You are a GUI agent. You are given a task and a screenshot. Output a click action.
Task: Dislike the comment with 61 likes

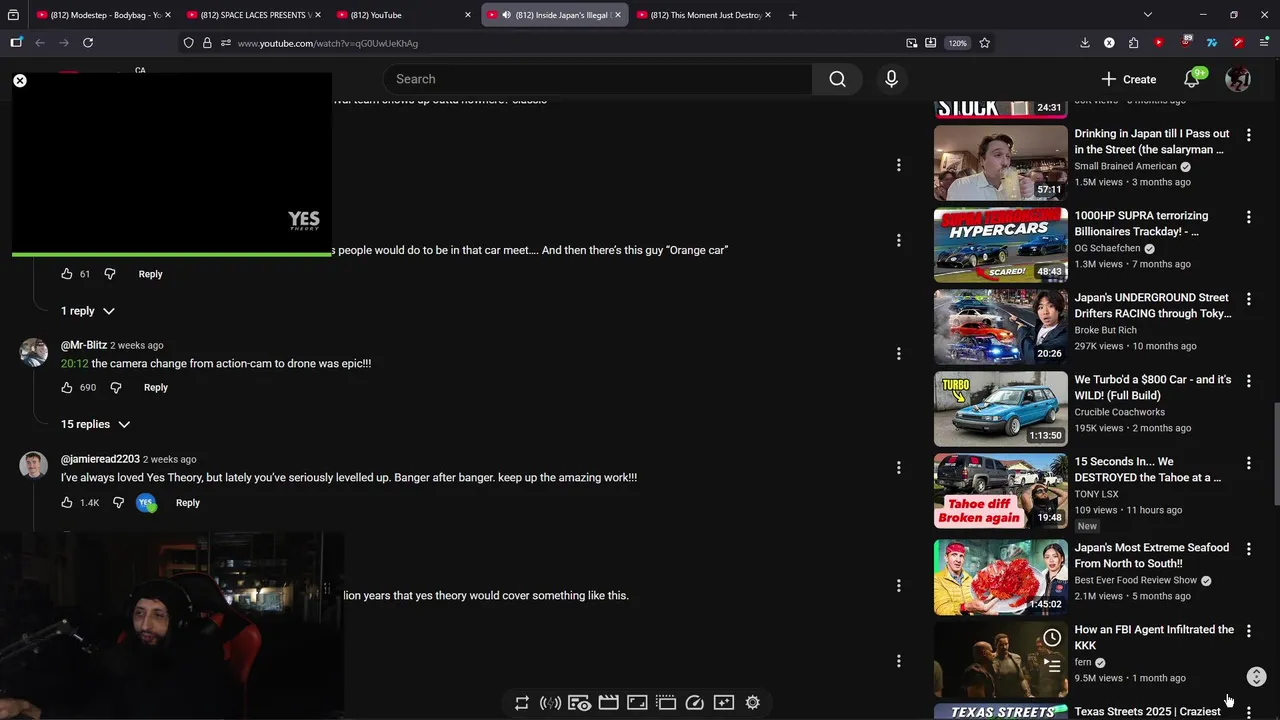coord(110,274)
